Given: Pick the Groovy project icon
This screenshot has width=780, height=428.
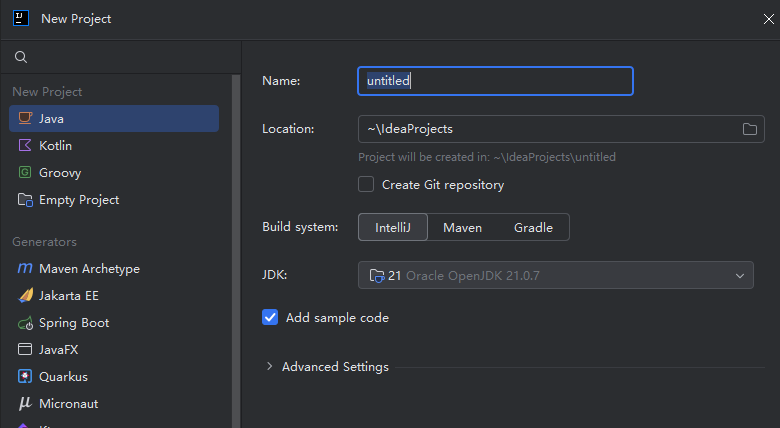Looking at the screenshot, I should [x=25, y=172].
